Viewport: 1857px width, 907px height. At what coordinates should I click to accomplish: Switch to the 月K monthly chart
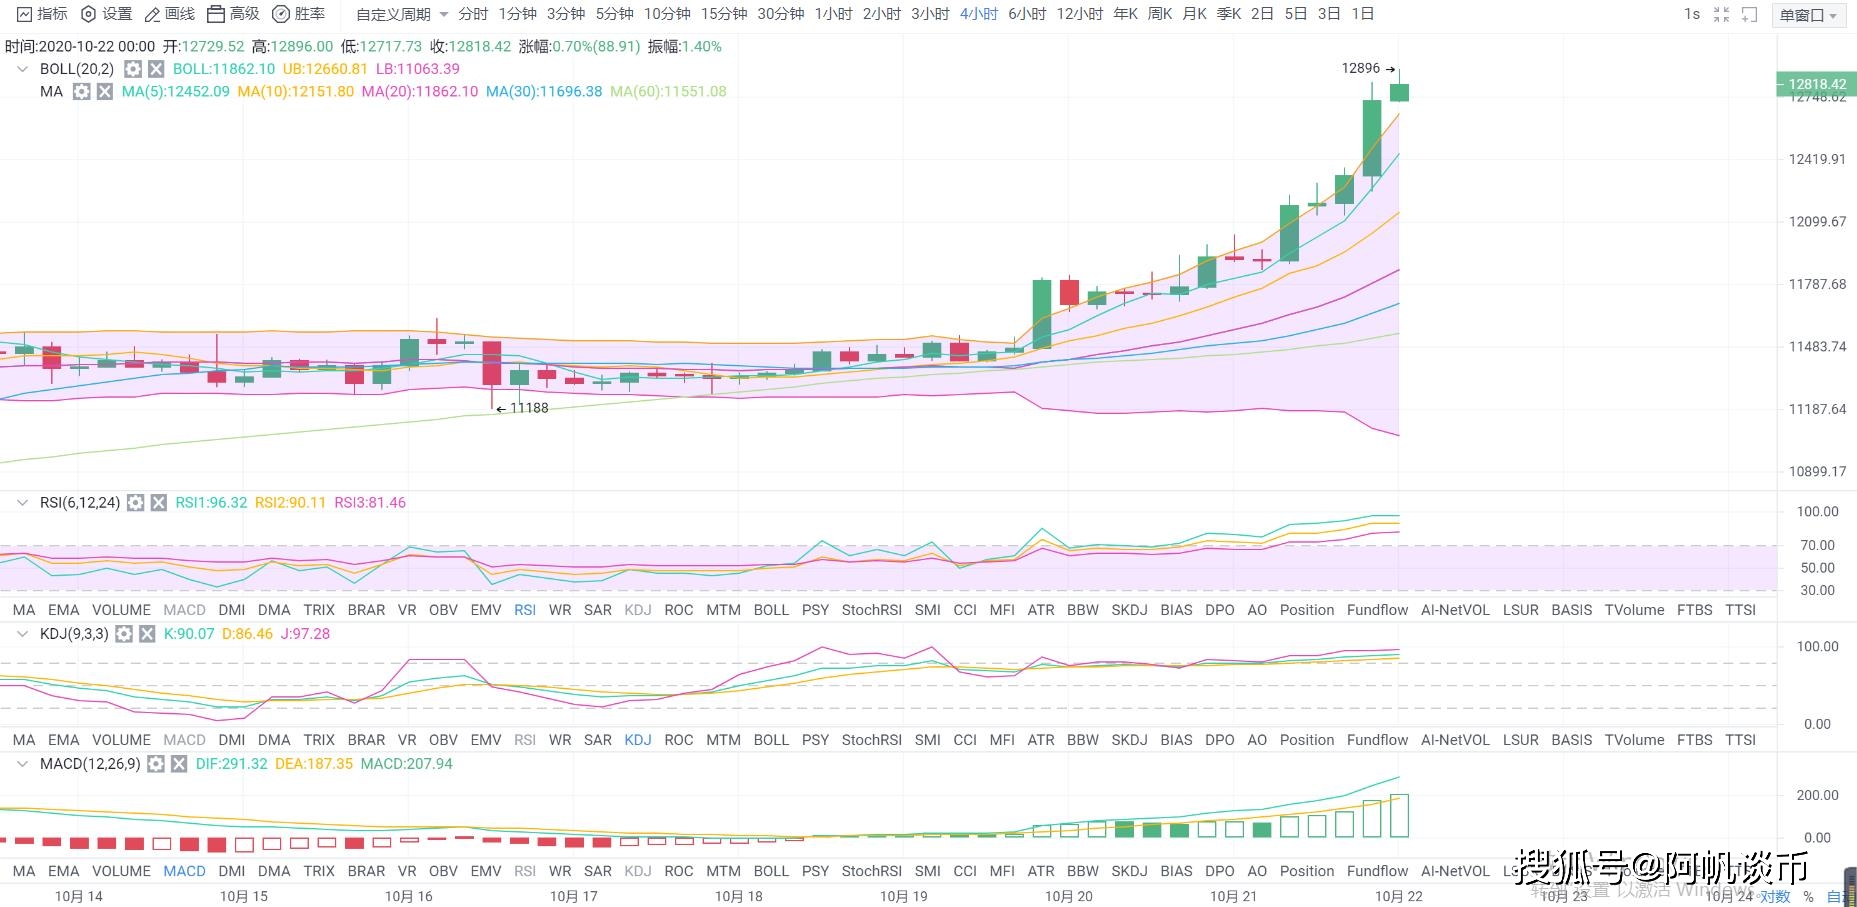click(x=1194, y=14)
